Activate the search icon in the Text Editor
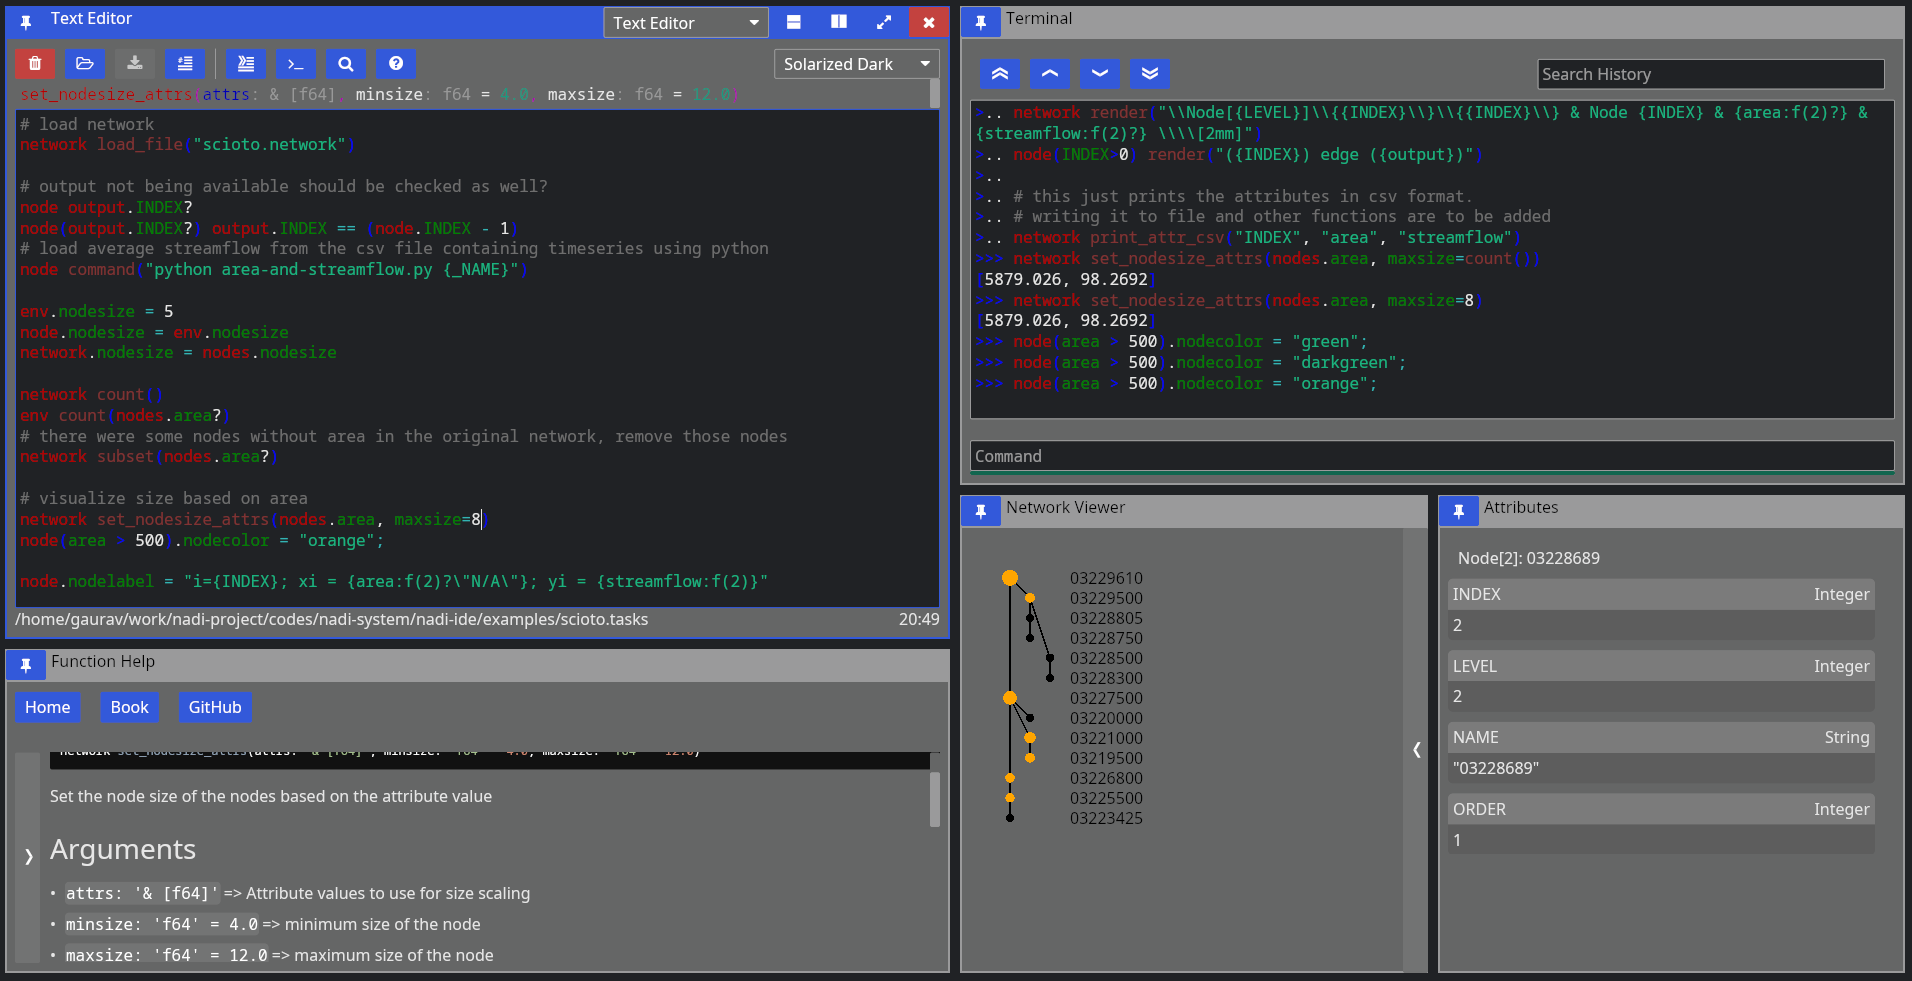 point(345,63)
